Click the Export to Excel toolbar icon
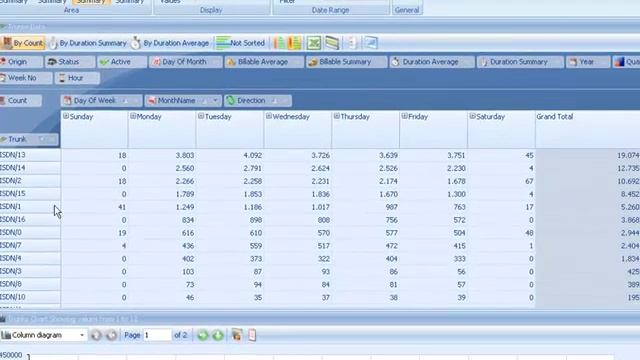This screenshot has height=360, width=640. (x=313, y=43)
